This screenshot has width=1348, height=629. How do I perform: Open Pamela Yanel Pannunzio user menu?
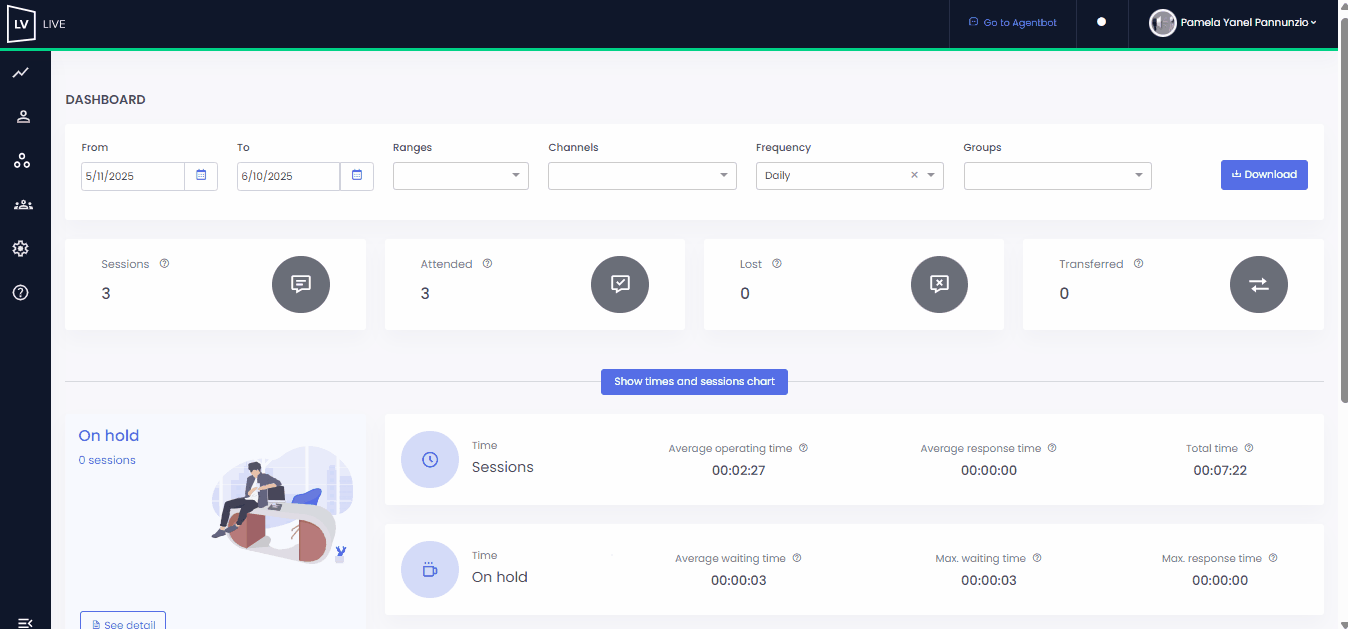[x=1233, y=22]
